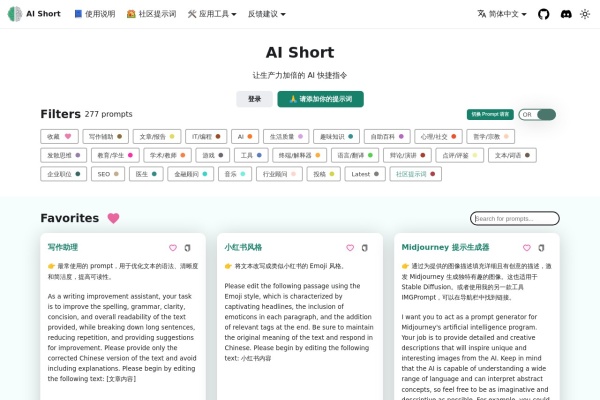The width and height of the screenshot is (600, 400).
Task: Enable the 医生 filter tag
Action: (146, 174)
